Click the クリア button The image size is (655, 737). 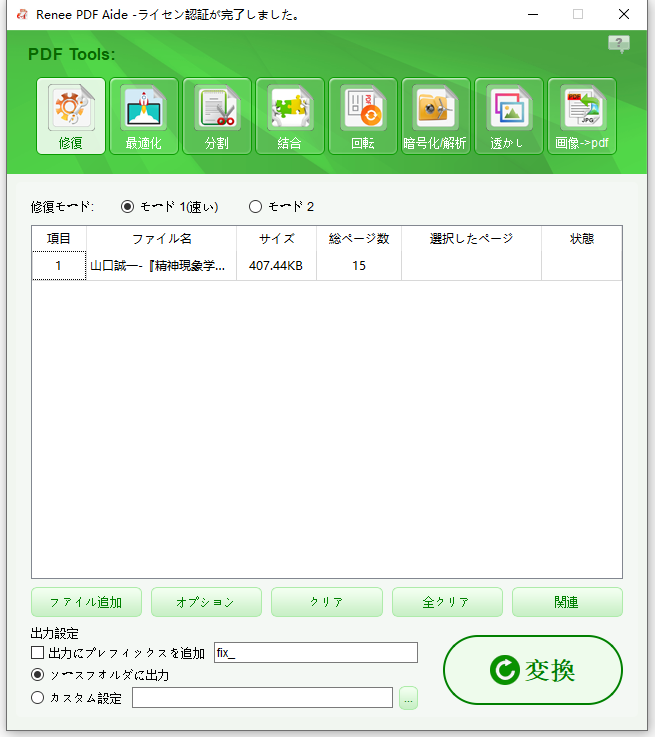(327, 602)
